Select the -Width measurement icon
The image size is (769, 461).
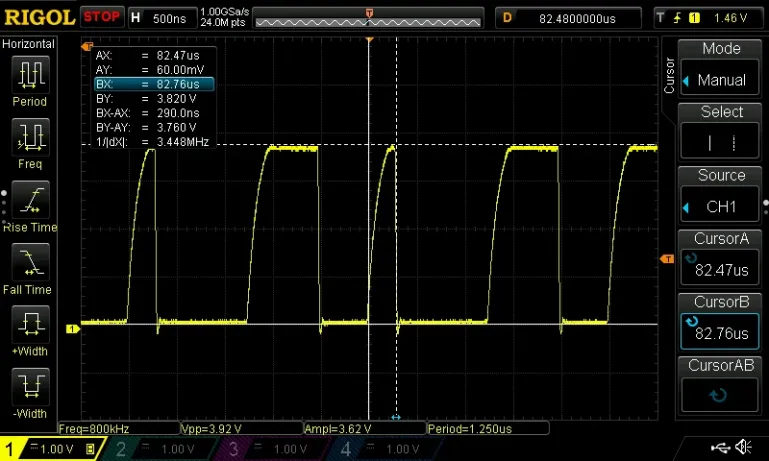[30, 386]
